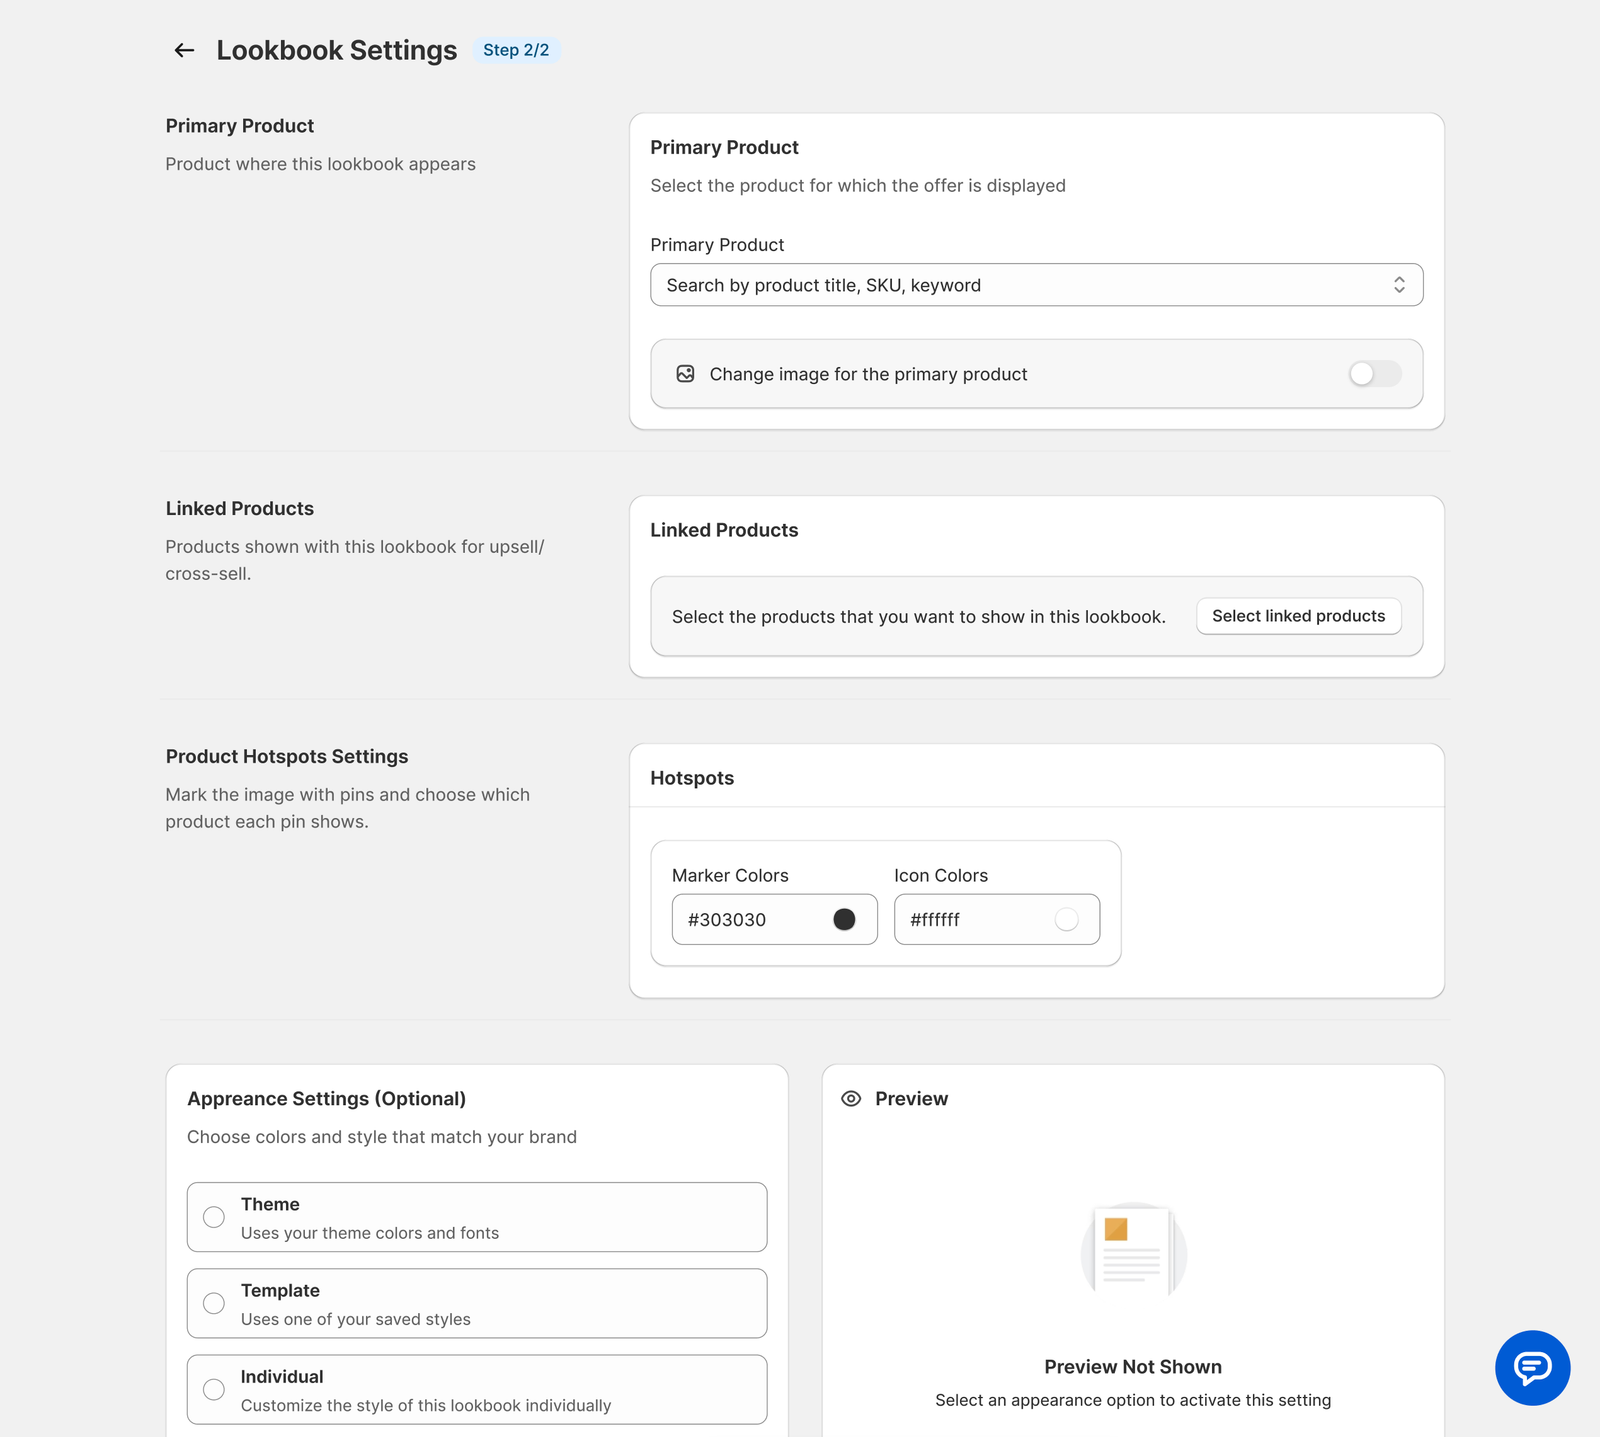Click the Lookbook Settings page title
The width and height of the screenshot is (1600, 1437).
tap(336, 50)
